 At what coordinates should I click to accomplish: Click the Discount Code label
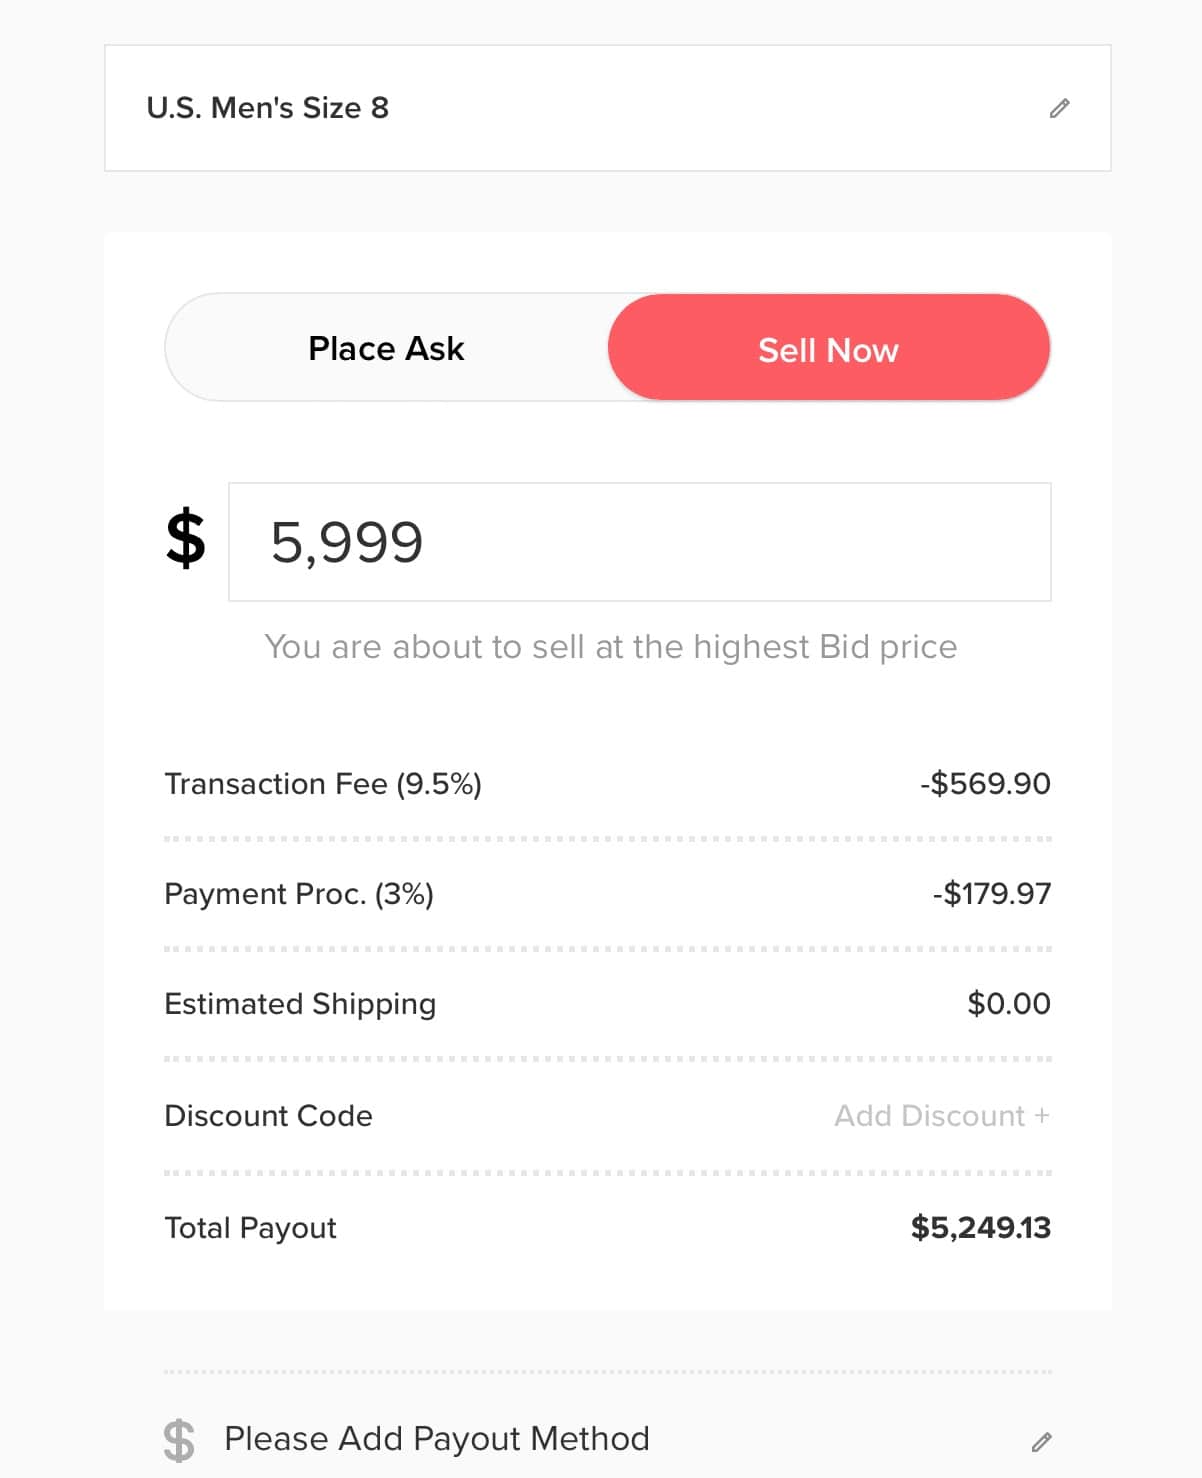(x=268, y=1115)
